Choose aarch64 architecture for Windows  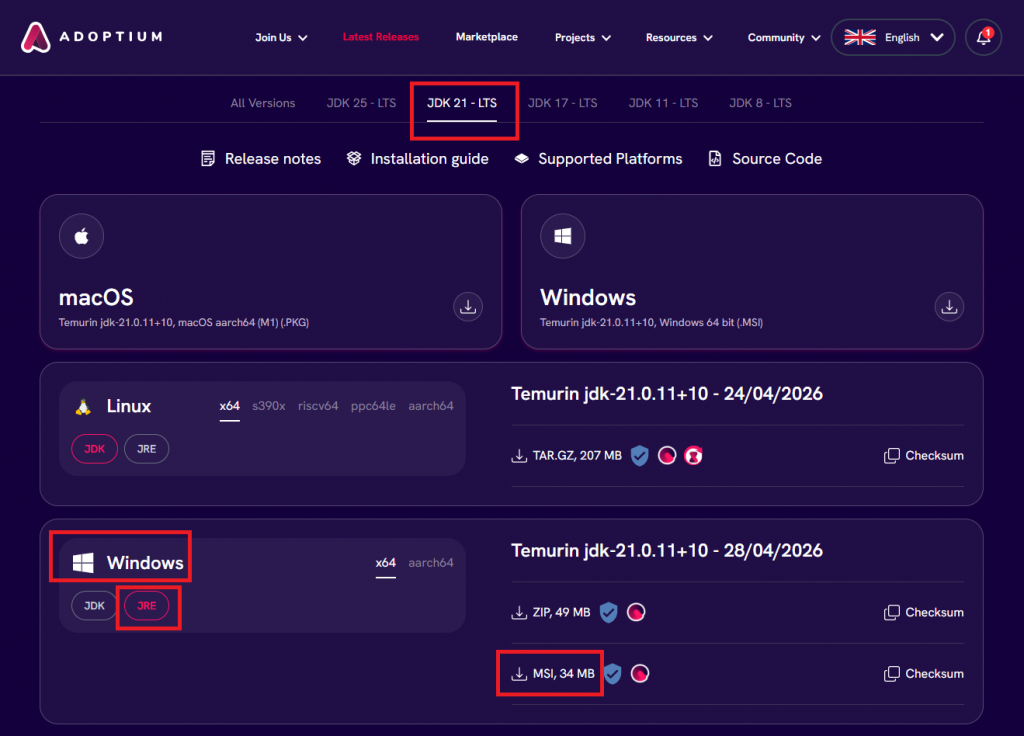coord(430,563)
